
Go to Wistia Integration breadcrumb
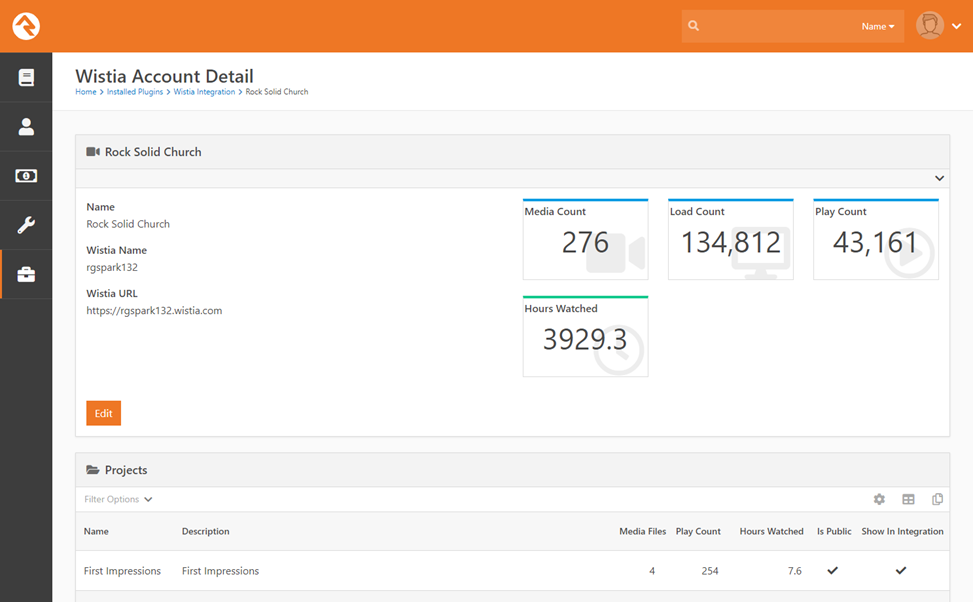click(204, 92)
